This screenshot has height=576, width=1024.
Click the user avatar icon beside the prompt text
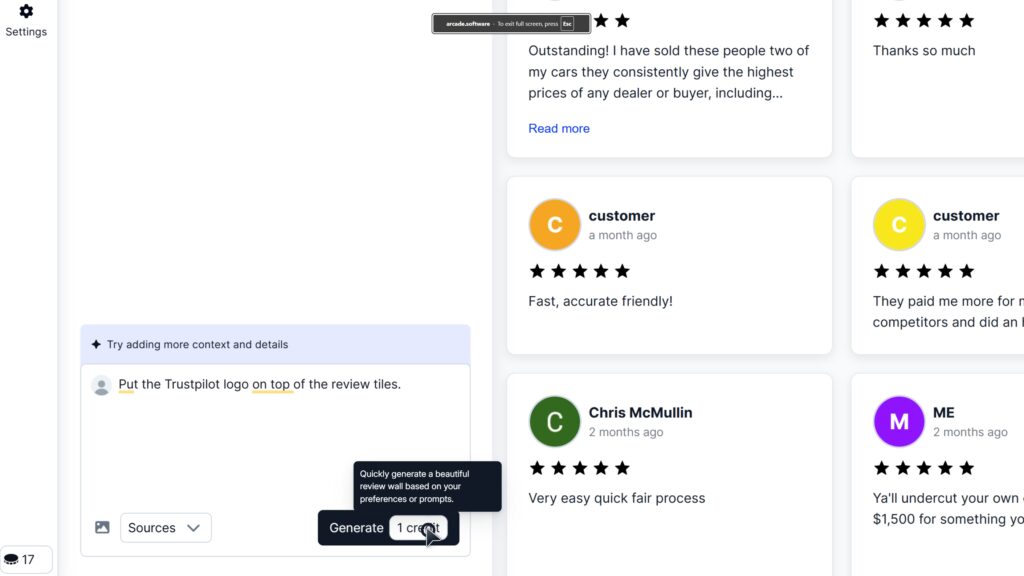coord(101,385)
